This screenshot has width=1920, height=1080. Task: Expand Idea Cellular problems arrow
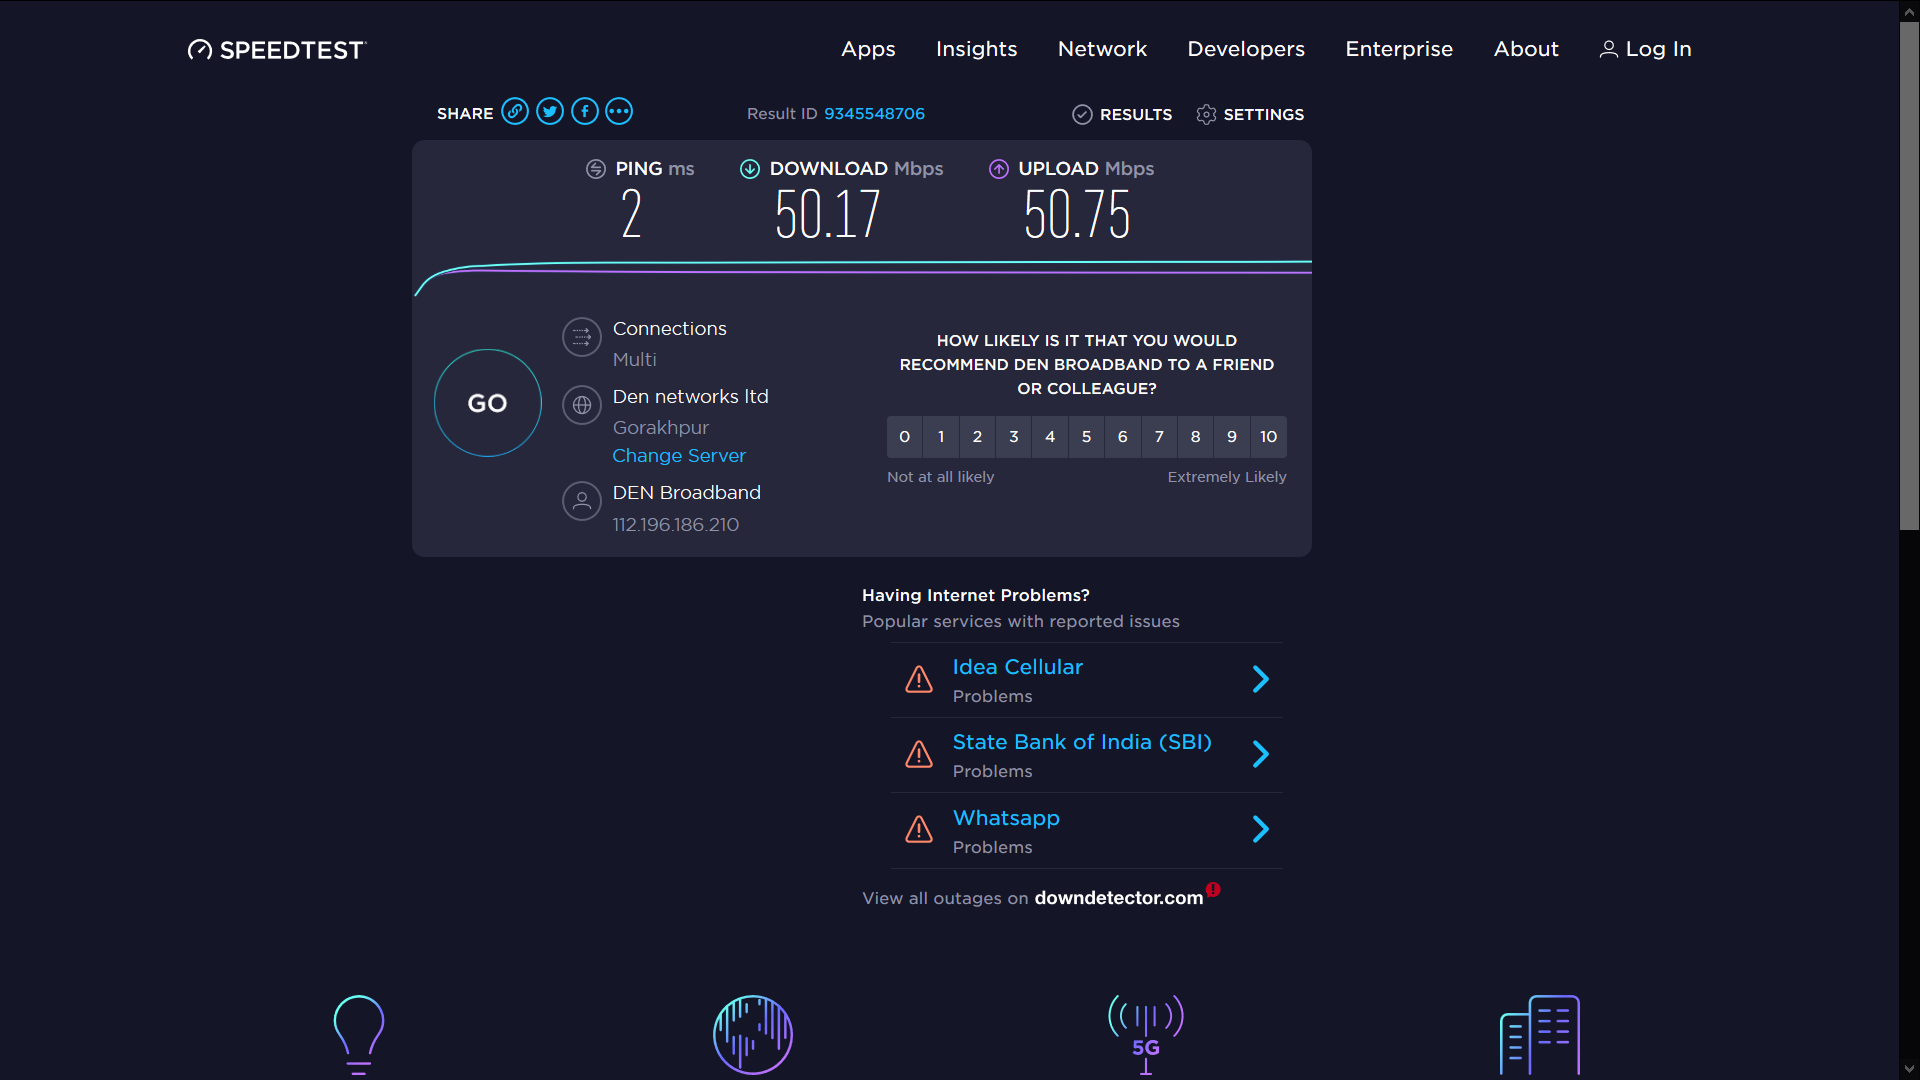click(x=1260, y=680)
